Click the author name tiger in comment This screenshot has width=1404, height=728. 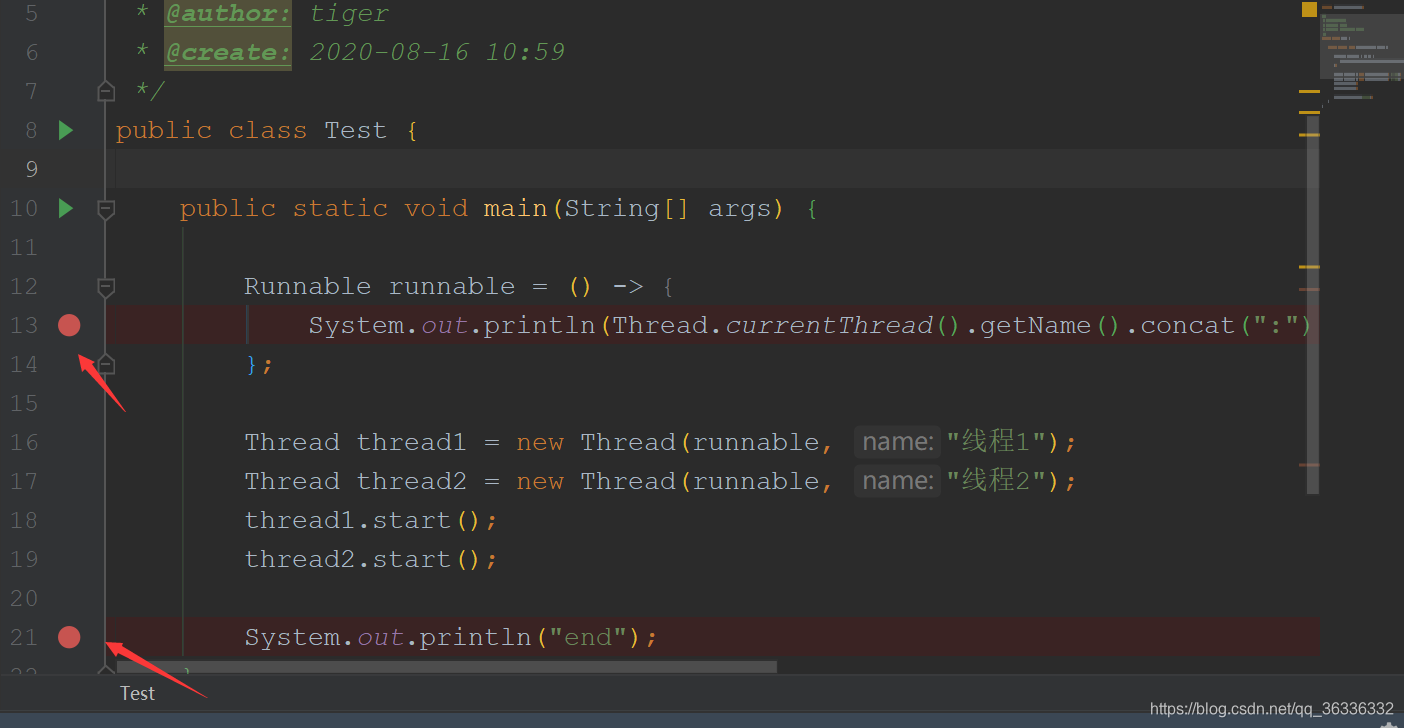tap(349, 14)
